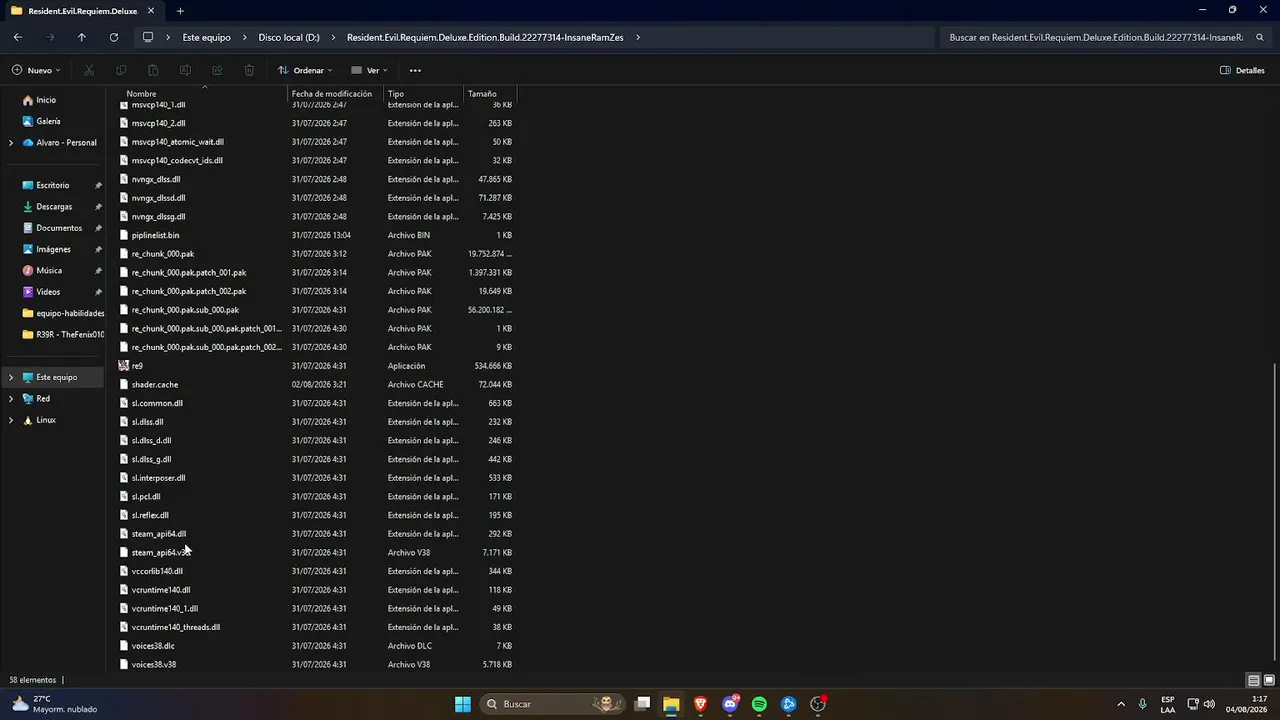1280x720 pixels.
Task: Open the Vídeos quick access folder
Action: click(48, 292)
